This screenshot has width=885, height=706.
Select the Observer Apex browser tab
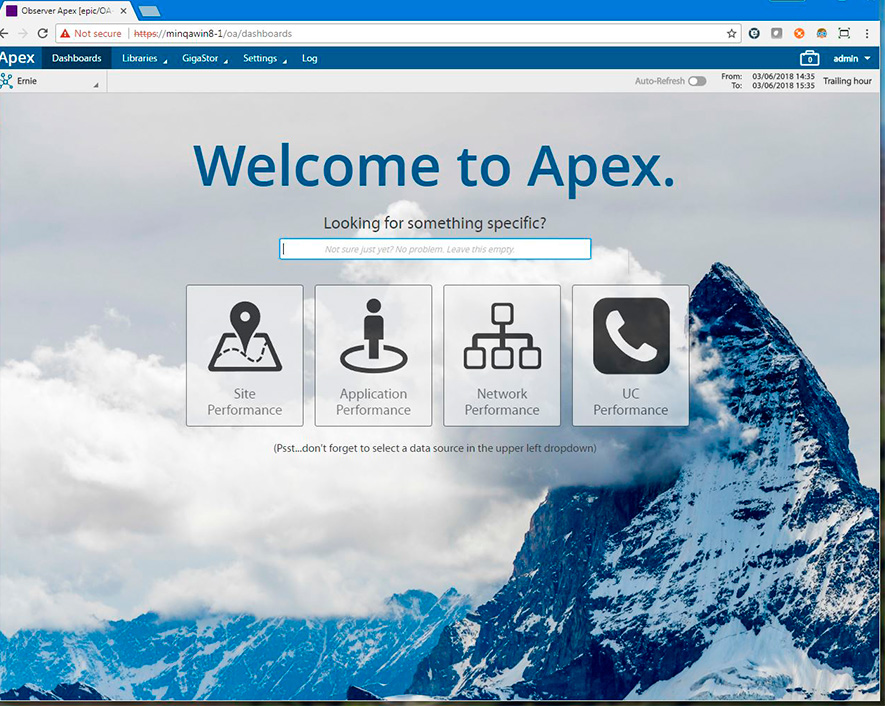click(x=67, y=11)
